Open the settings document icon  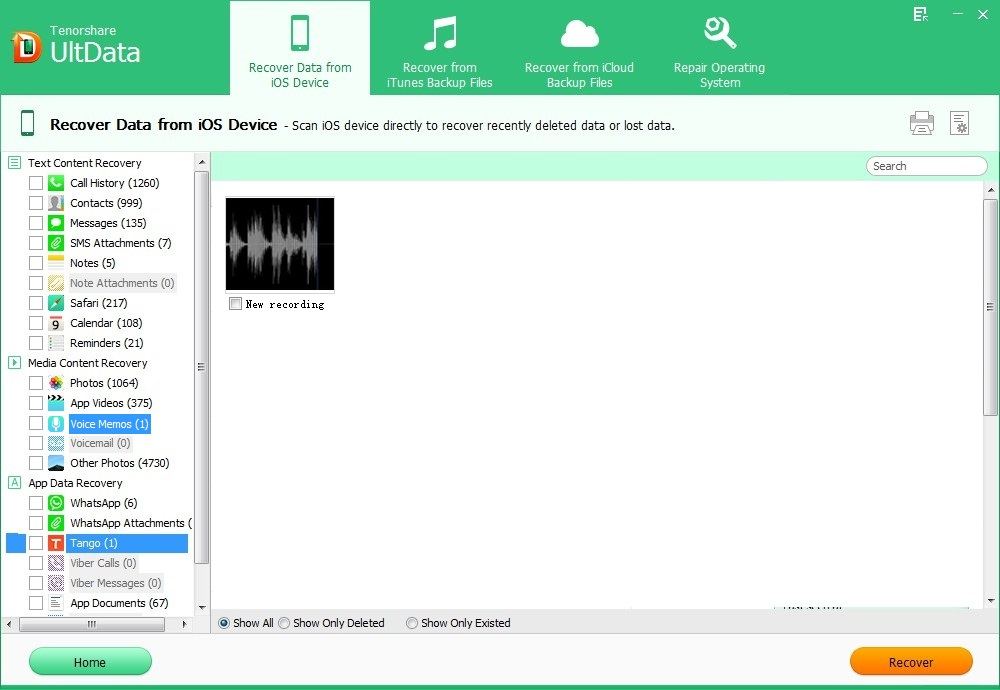tap(959, 122)
